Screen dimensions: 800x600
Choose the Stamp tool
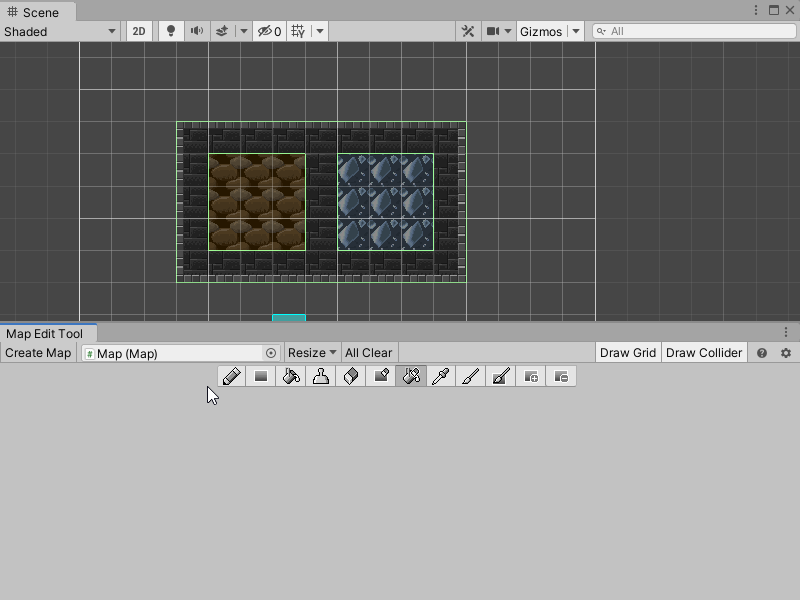click(x=319, y=377)
